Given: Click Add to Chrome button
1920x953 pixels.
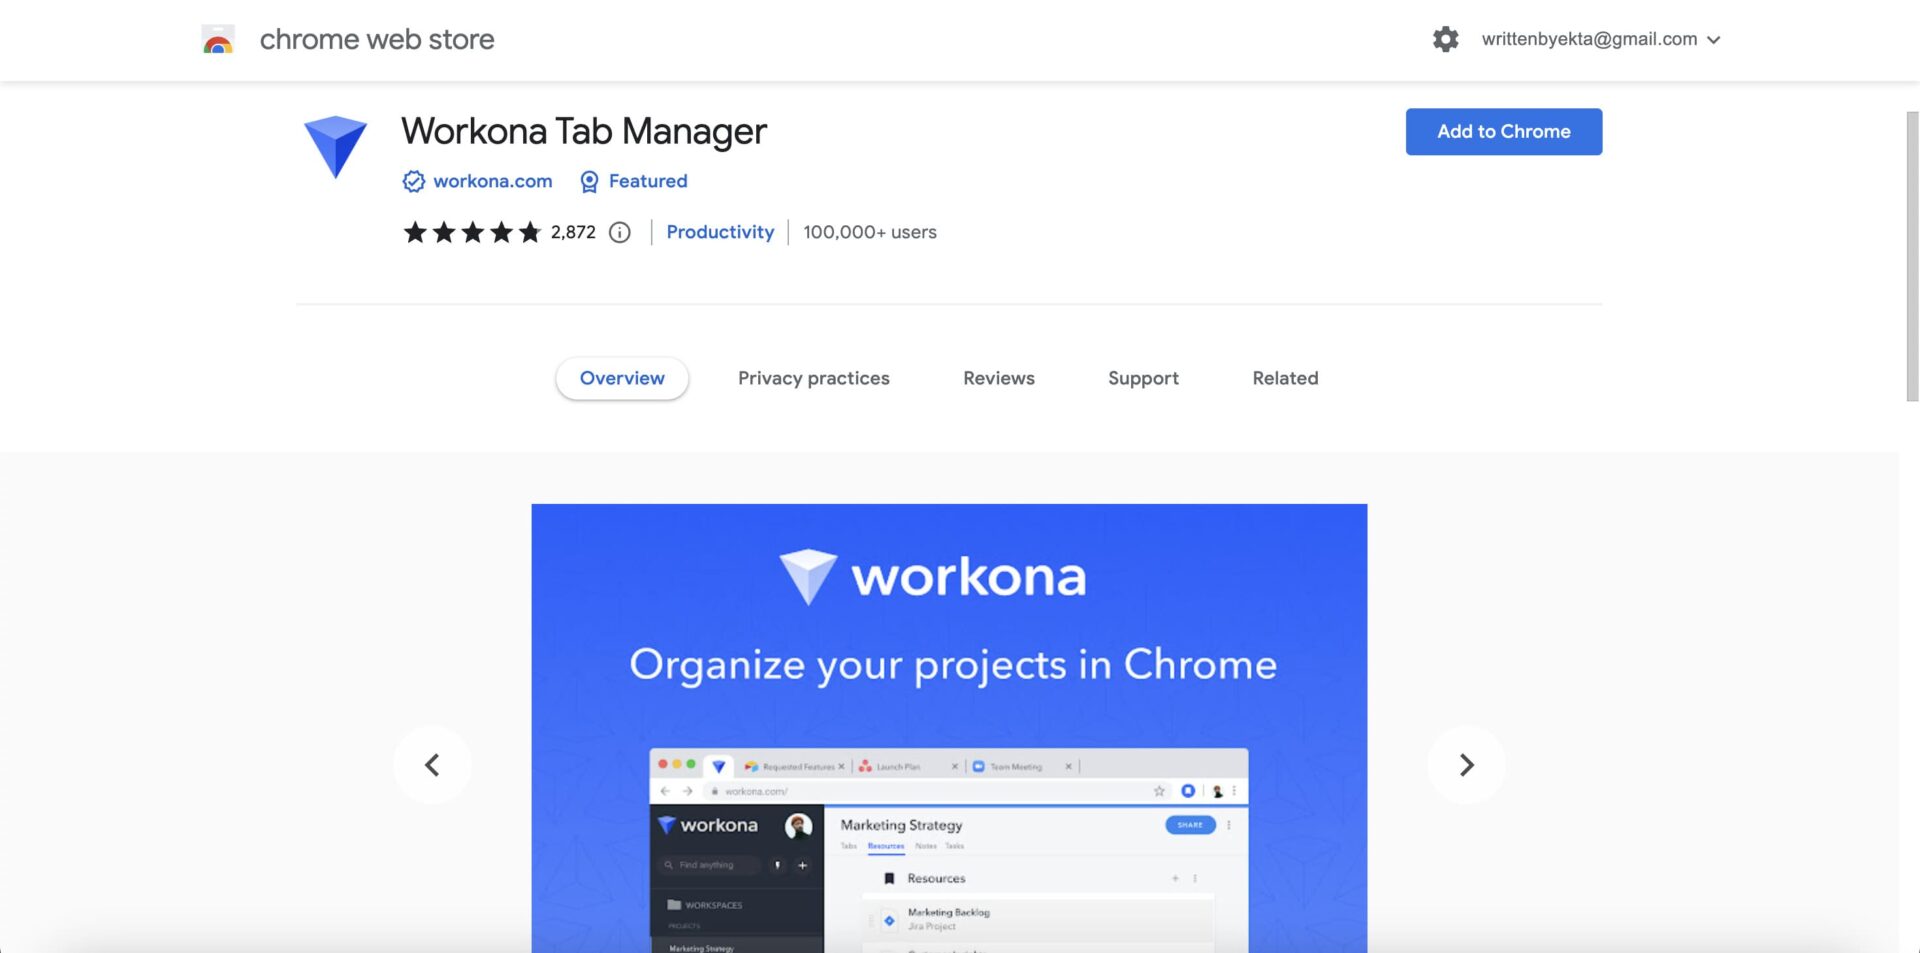Looking at the screenshot, I should [x=1503, y=131].
